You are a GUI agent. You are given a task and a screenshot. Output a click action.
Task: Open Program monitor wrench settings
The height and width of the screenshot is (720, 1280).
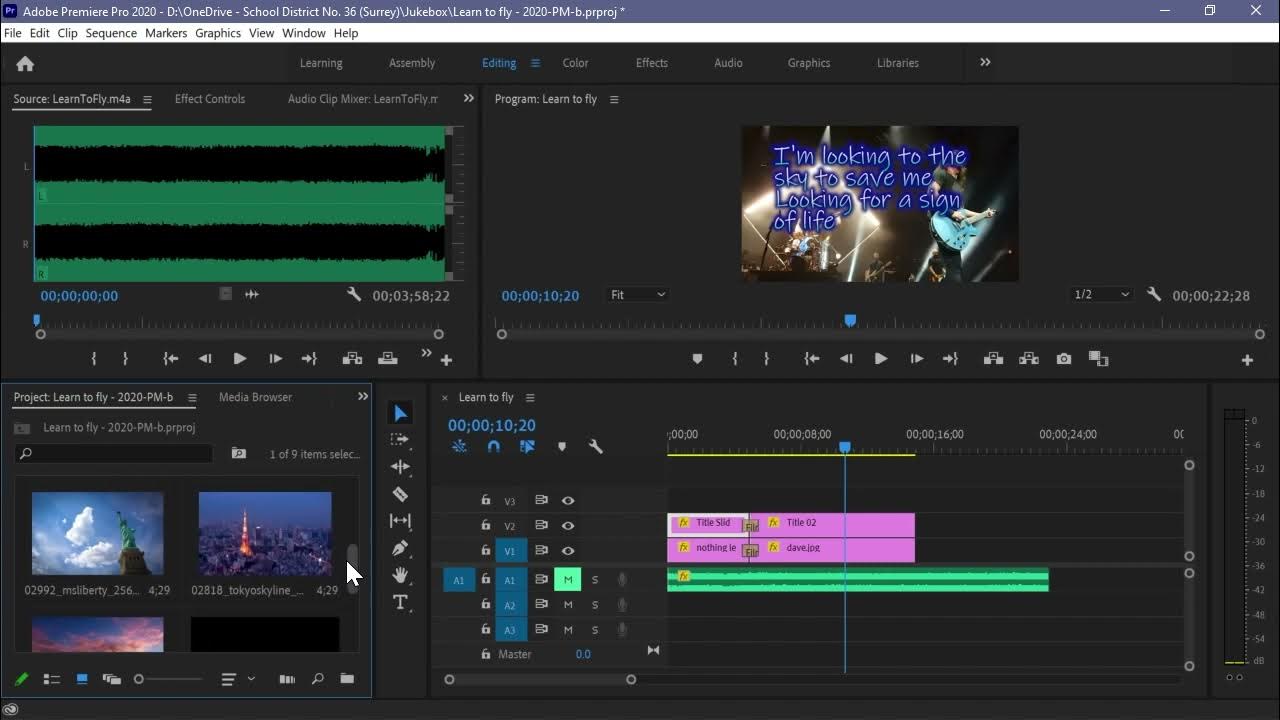(x=1154, y=295)
